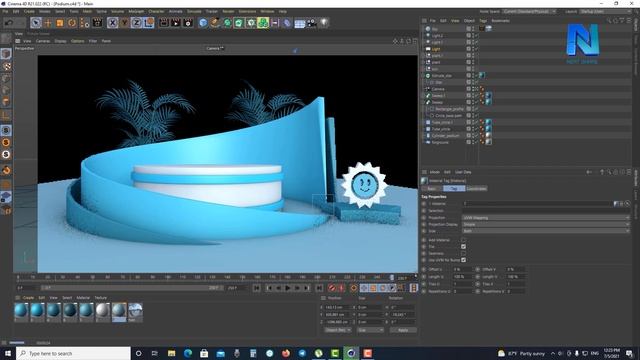Screen dimensions: 640x360
Task: Click the green Subdivision Surface generator icon
Action: coord(227,23)
